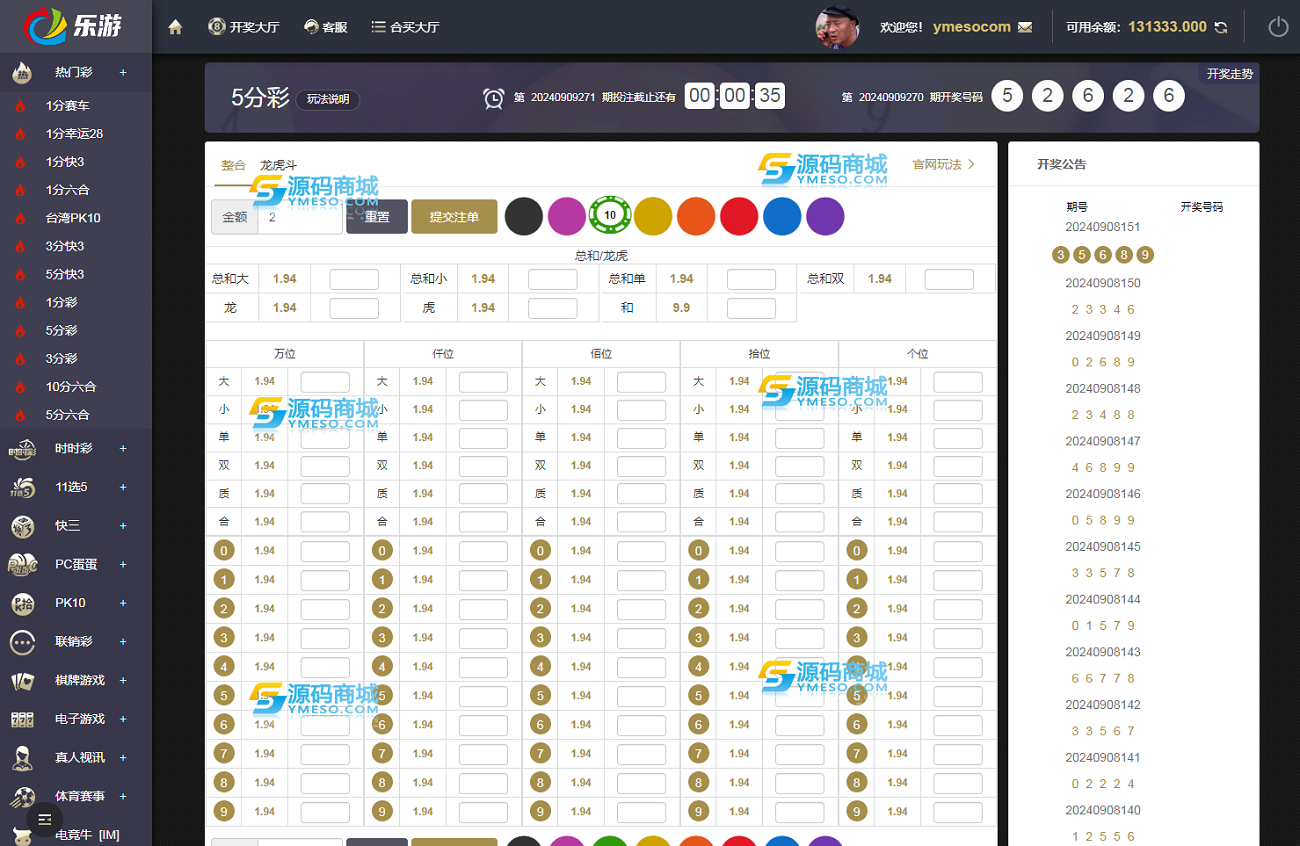Expand the 联销彩 category
The height and width of the screenshot is (846, 1300).
[x=123, y=642]
